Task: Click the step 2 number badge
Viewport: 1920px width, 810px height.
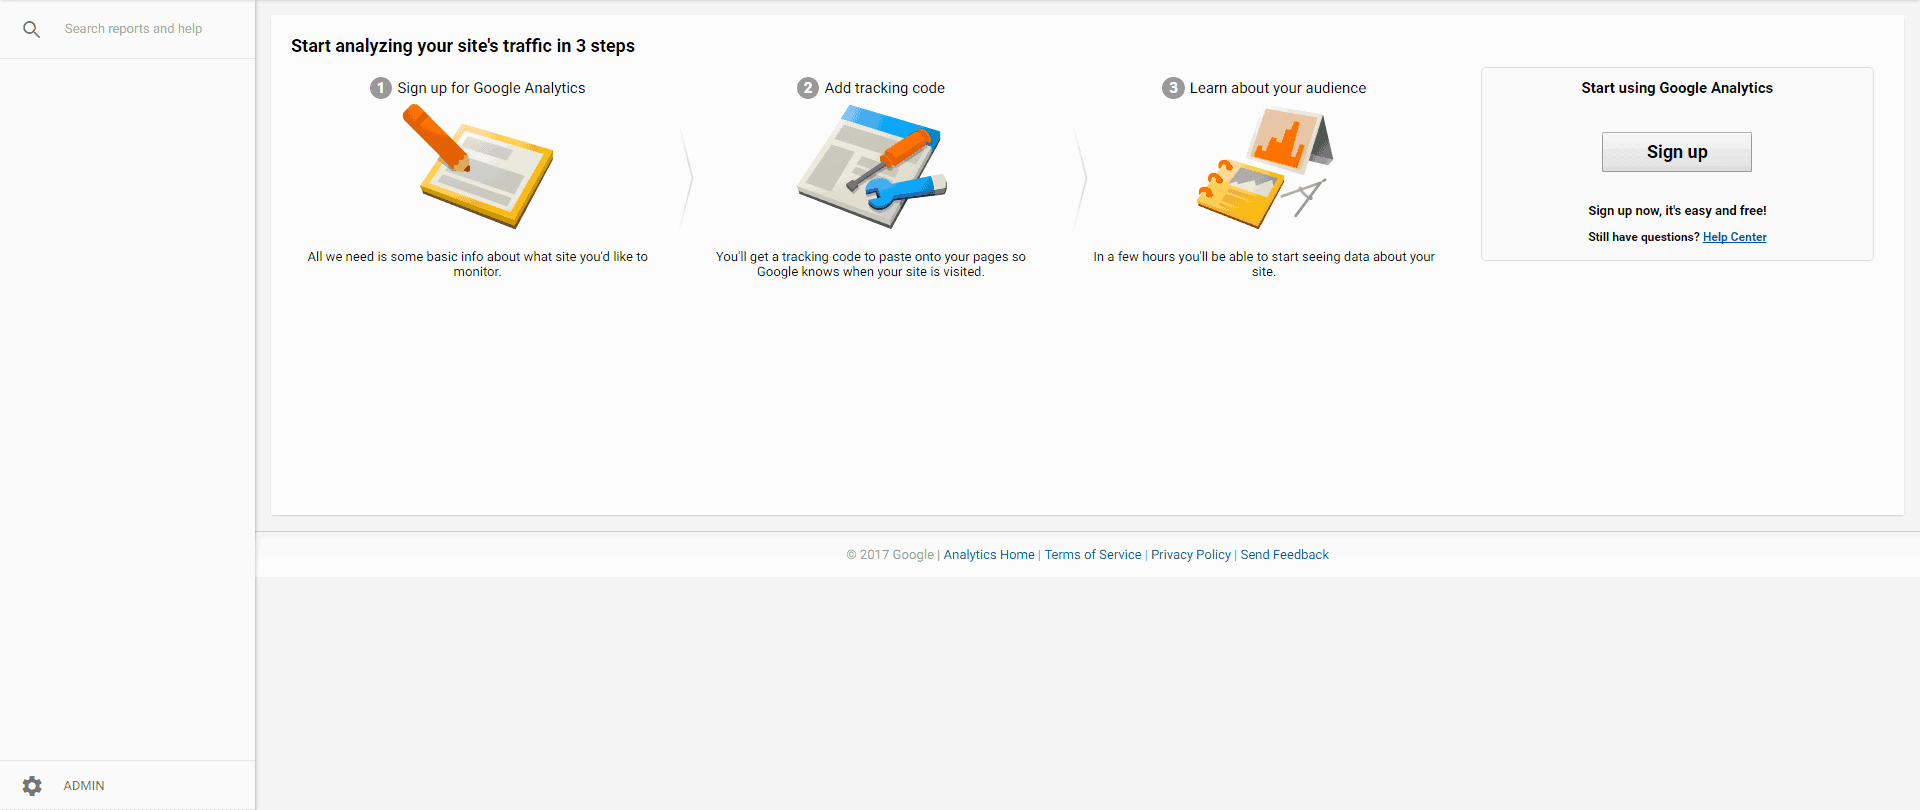Action: (x=808, y=88)
